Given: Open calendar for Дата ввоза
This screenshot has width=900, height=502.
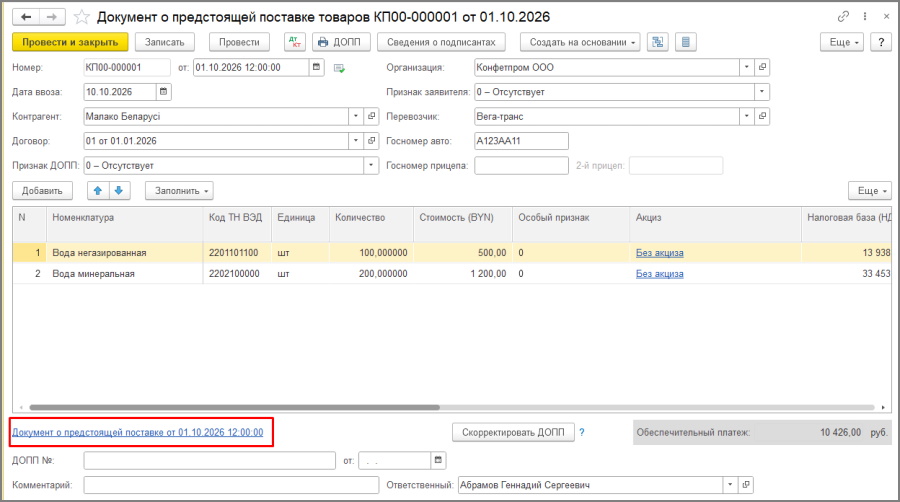Looking at the screenshot, I should point(164,92).
